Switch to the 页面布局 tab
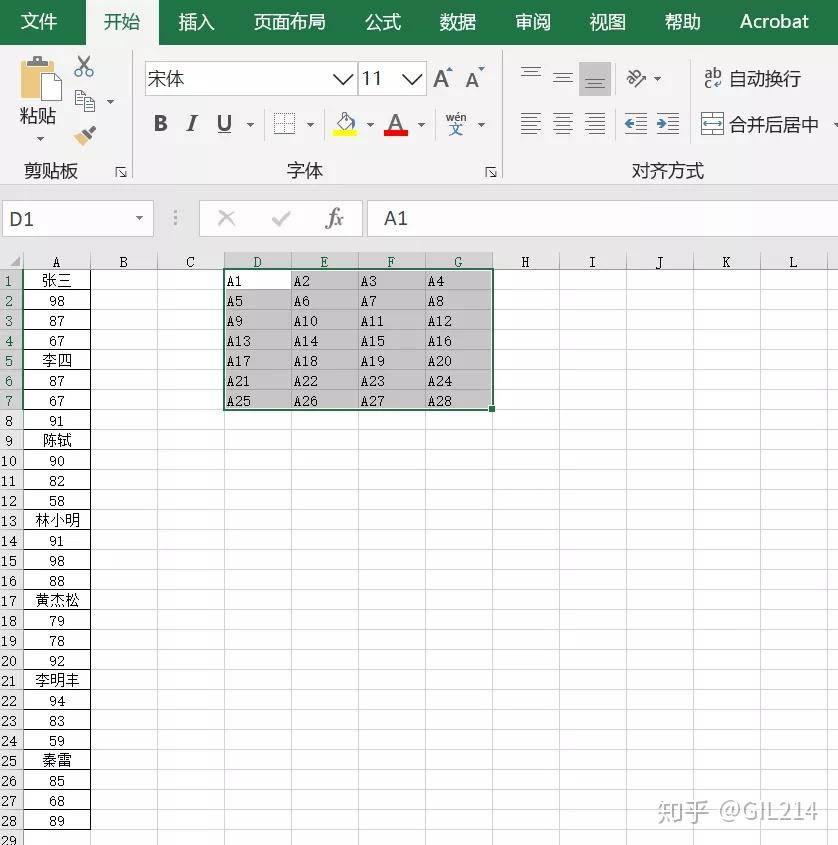 (x=290, y=22)
